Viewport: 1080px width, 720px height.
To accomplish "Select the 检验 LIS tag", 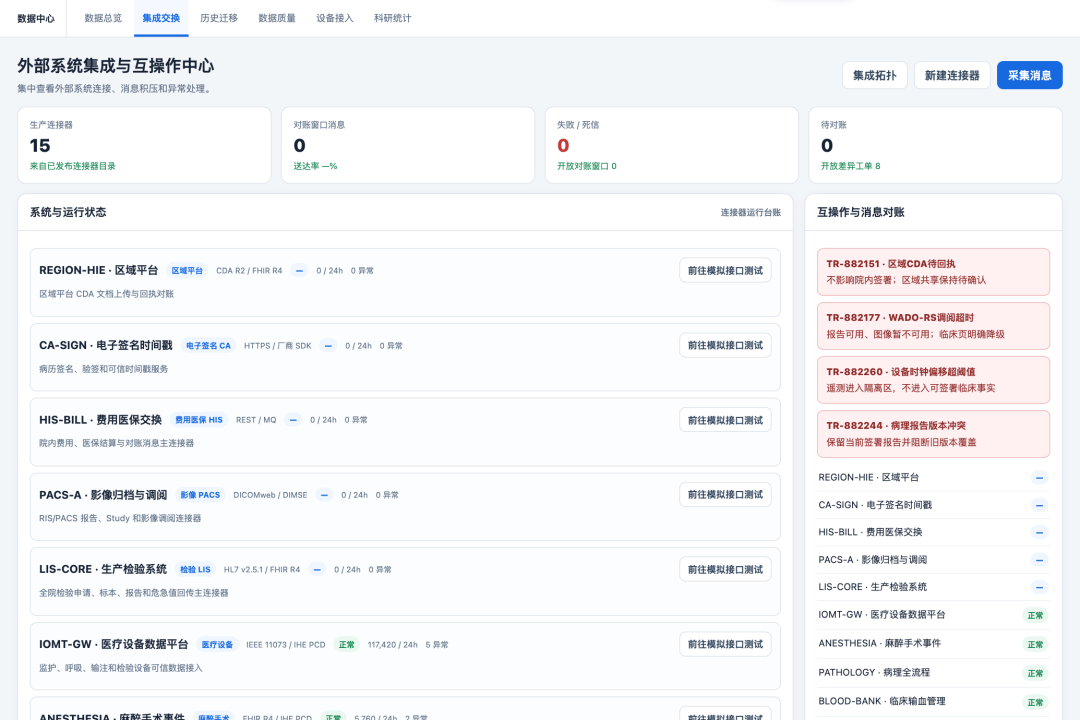I will click(195, 570).
